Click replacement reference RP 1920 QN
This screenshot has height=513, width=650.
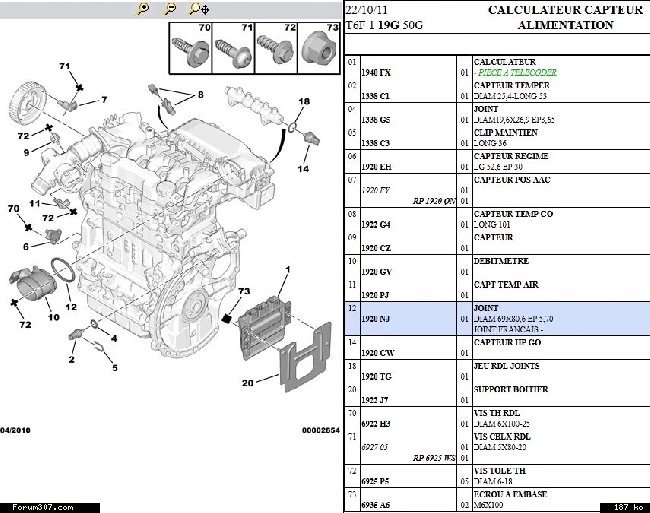click(x=434, y=200)
